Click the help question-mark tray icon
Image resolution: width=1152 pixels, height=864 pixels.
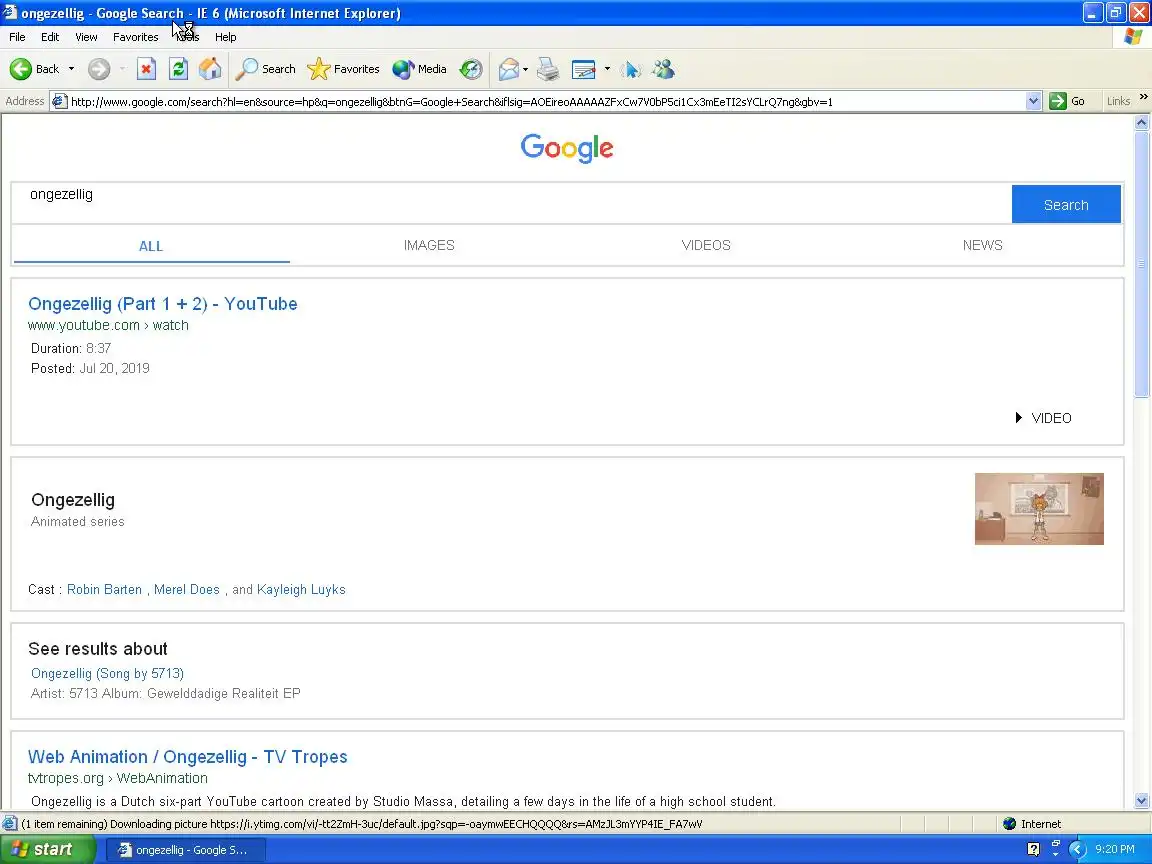tap(1034, 849)
